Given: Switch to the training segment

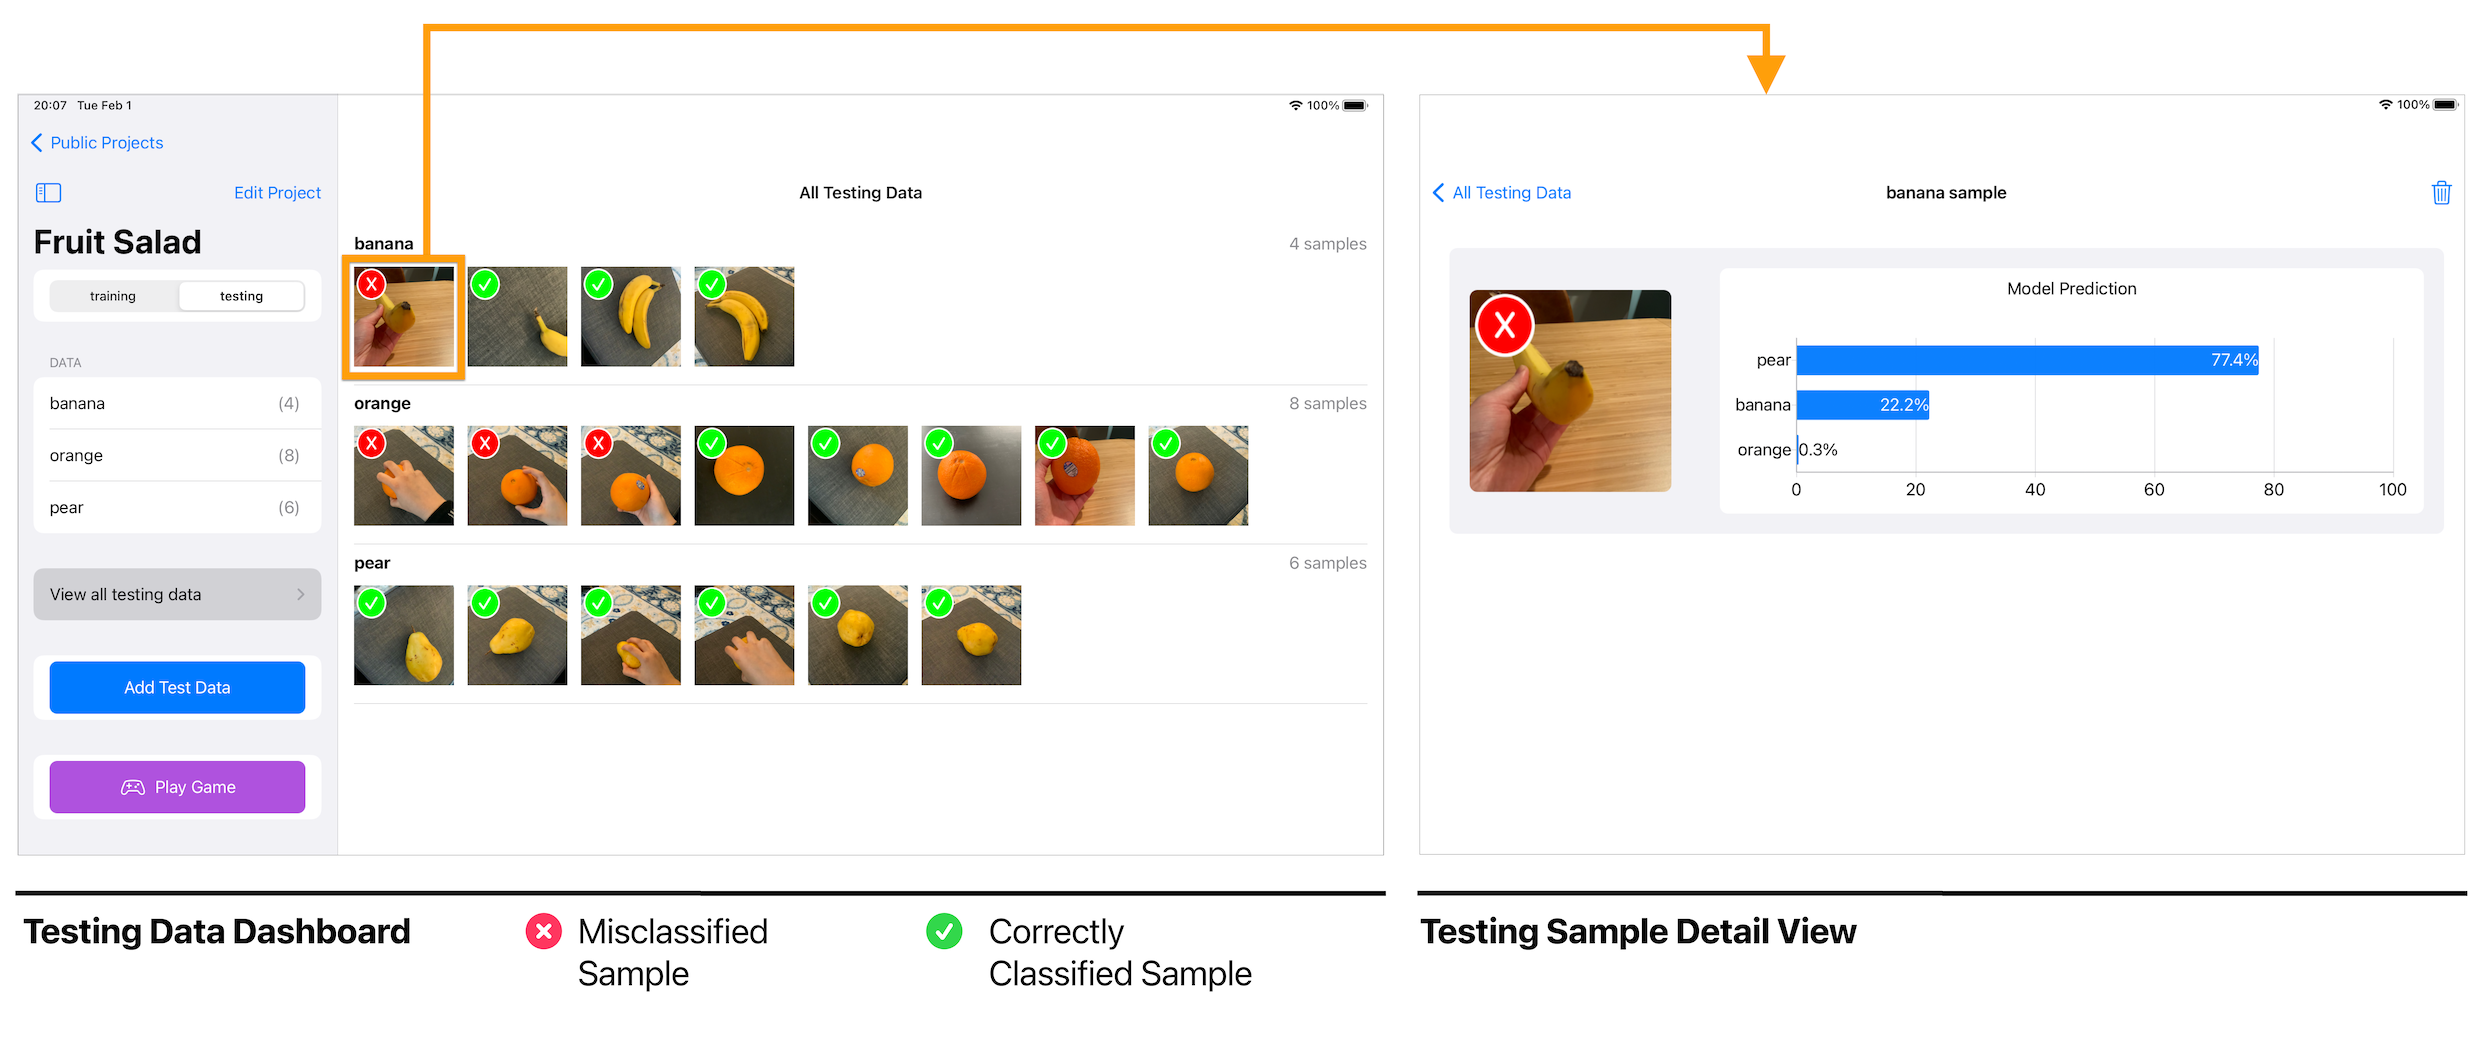Looking at the screenshot, I should pyautogui.click(x=113, y=296).
